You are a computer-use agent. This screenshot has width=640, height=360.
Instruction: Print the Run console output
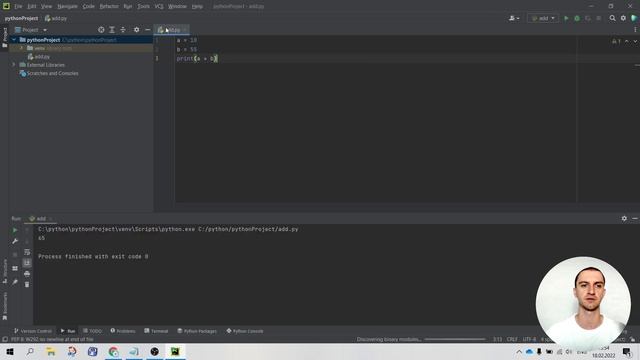[x=27, y=274]
